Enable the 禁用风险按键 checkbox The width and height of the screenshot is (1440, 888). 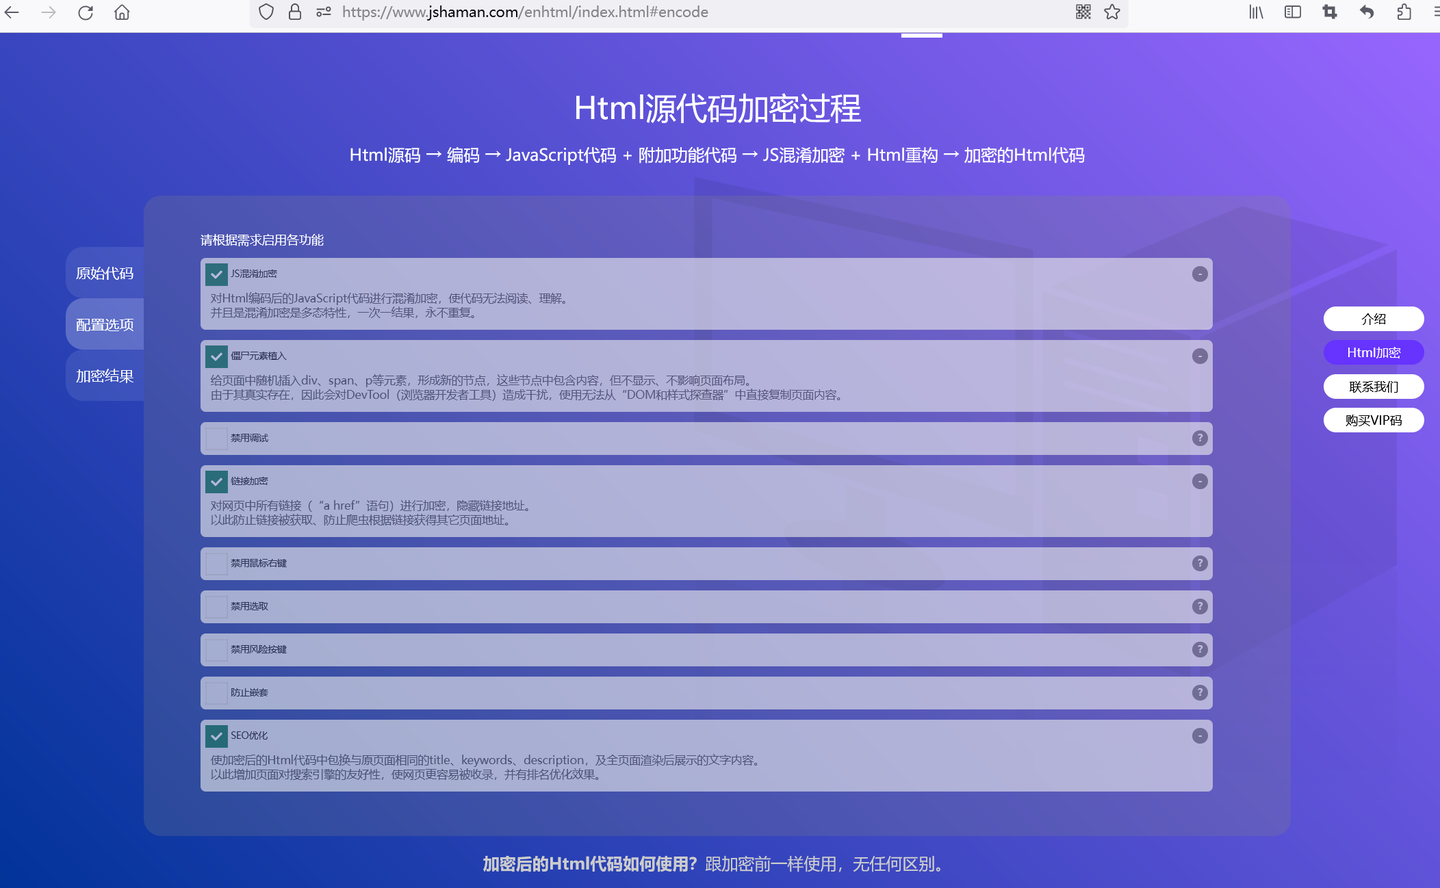[x=216, y=649]
